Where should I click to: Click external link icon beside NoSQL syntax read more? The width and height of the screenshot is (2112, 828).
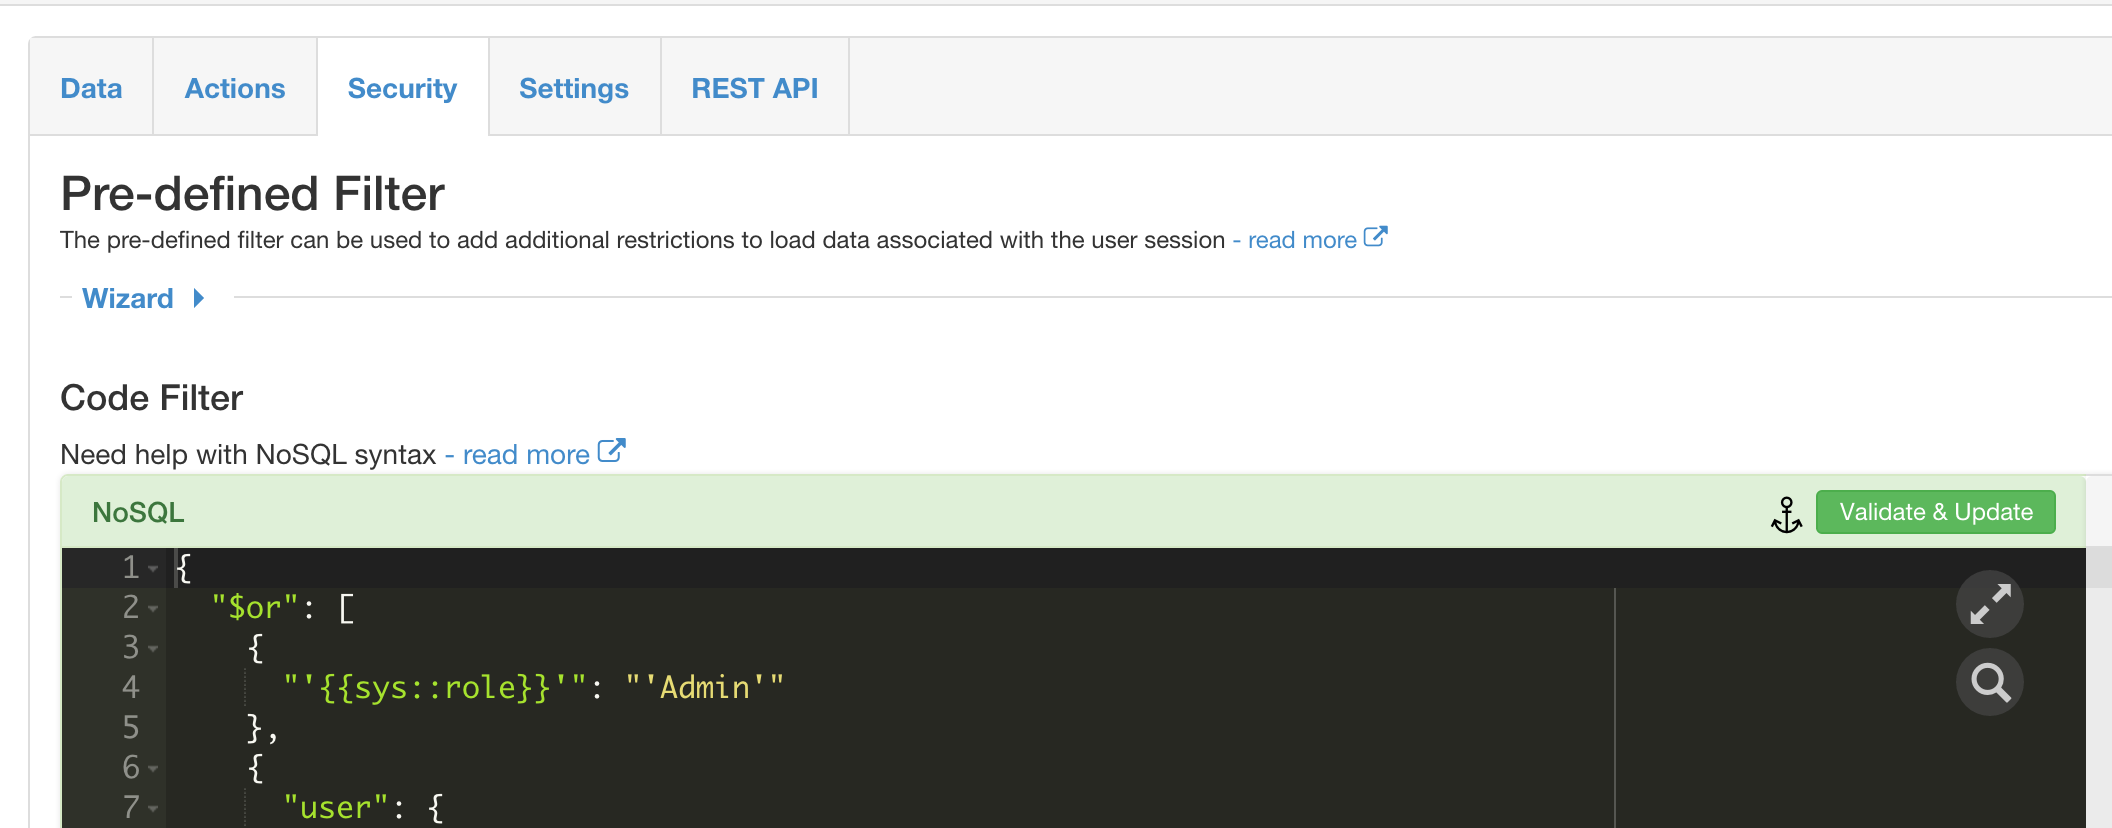pyautogui.click(x=611, y=452)
